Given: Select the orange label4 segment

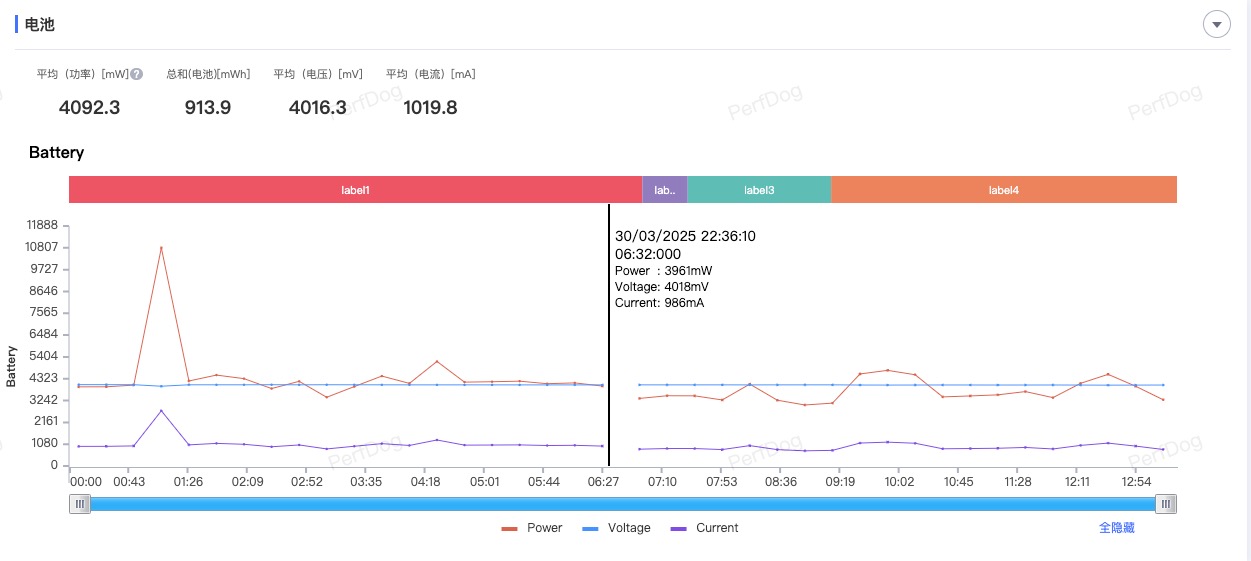Looking at the screenshot, I should coord(1003,190).
